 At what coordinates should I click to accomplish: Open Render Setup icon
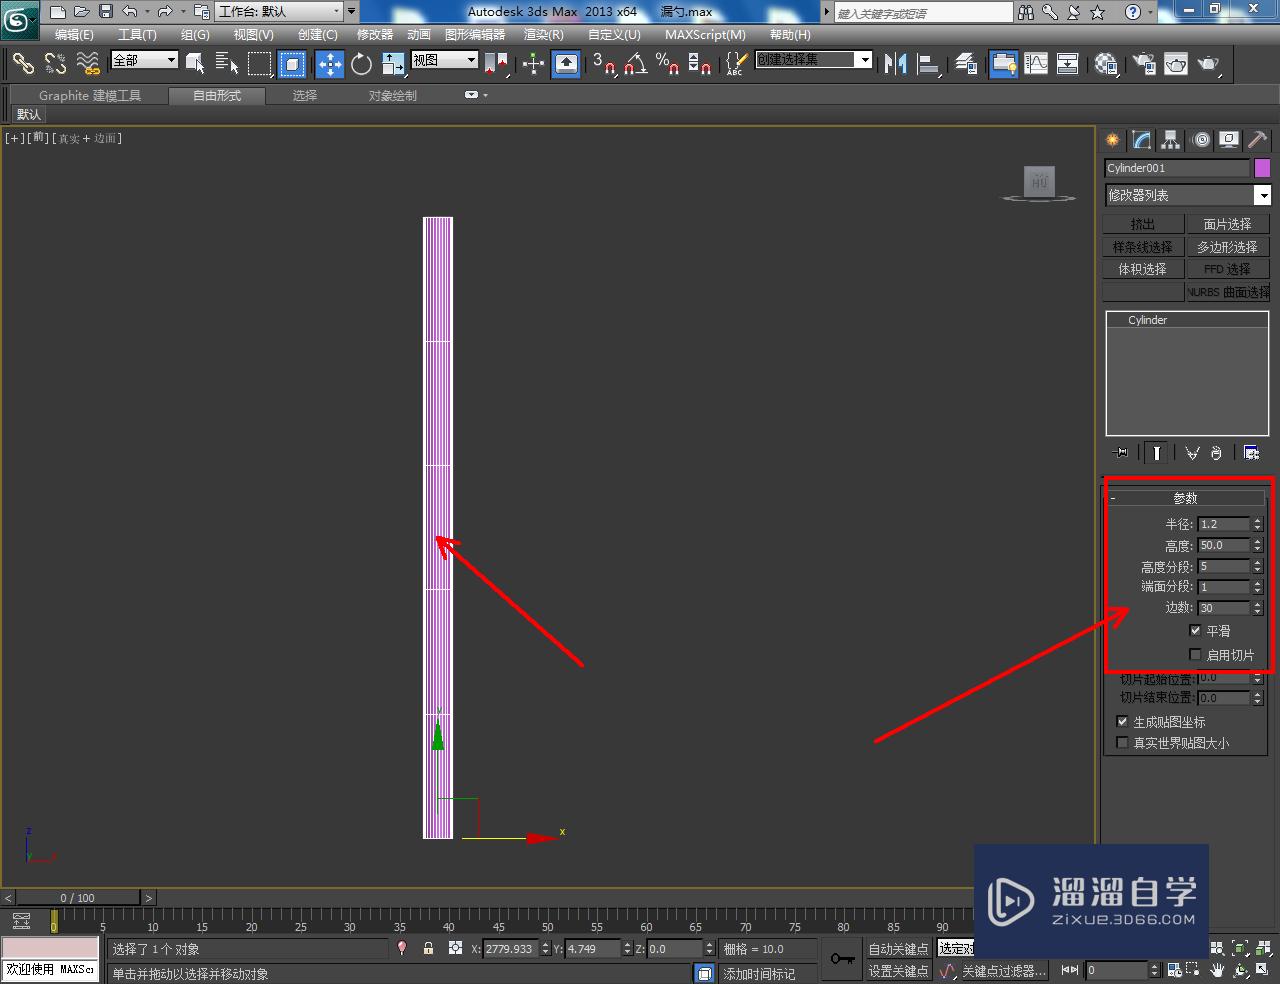[1144, 64]
